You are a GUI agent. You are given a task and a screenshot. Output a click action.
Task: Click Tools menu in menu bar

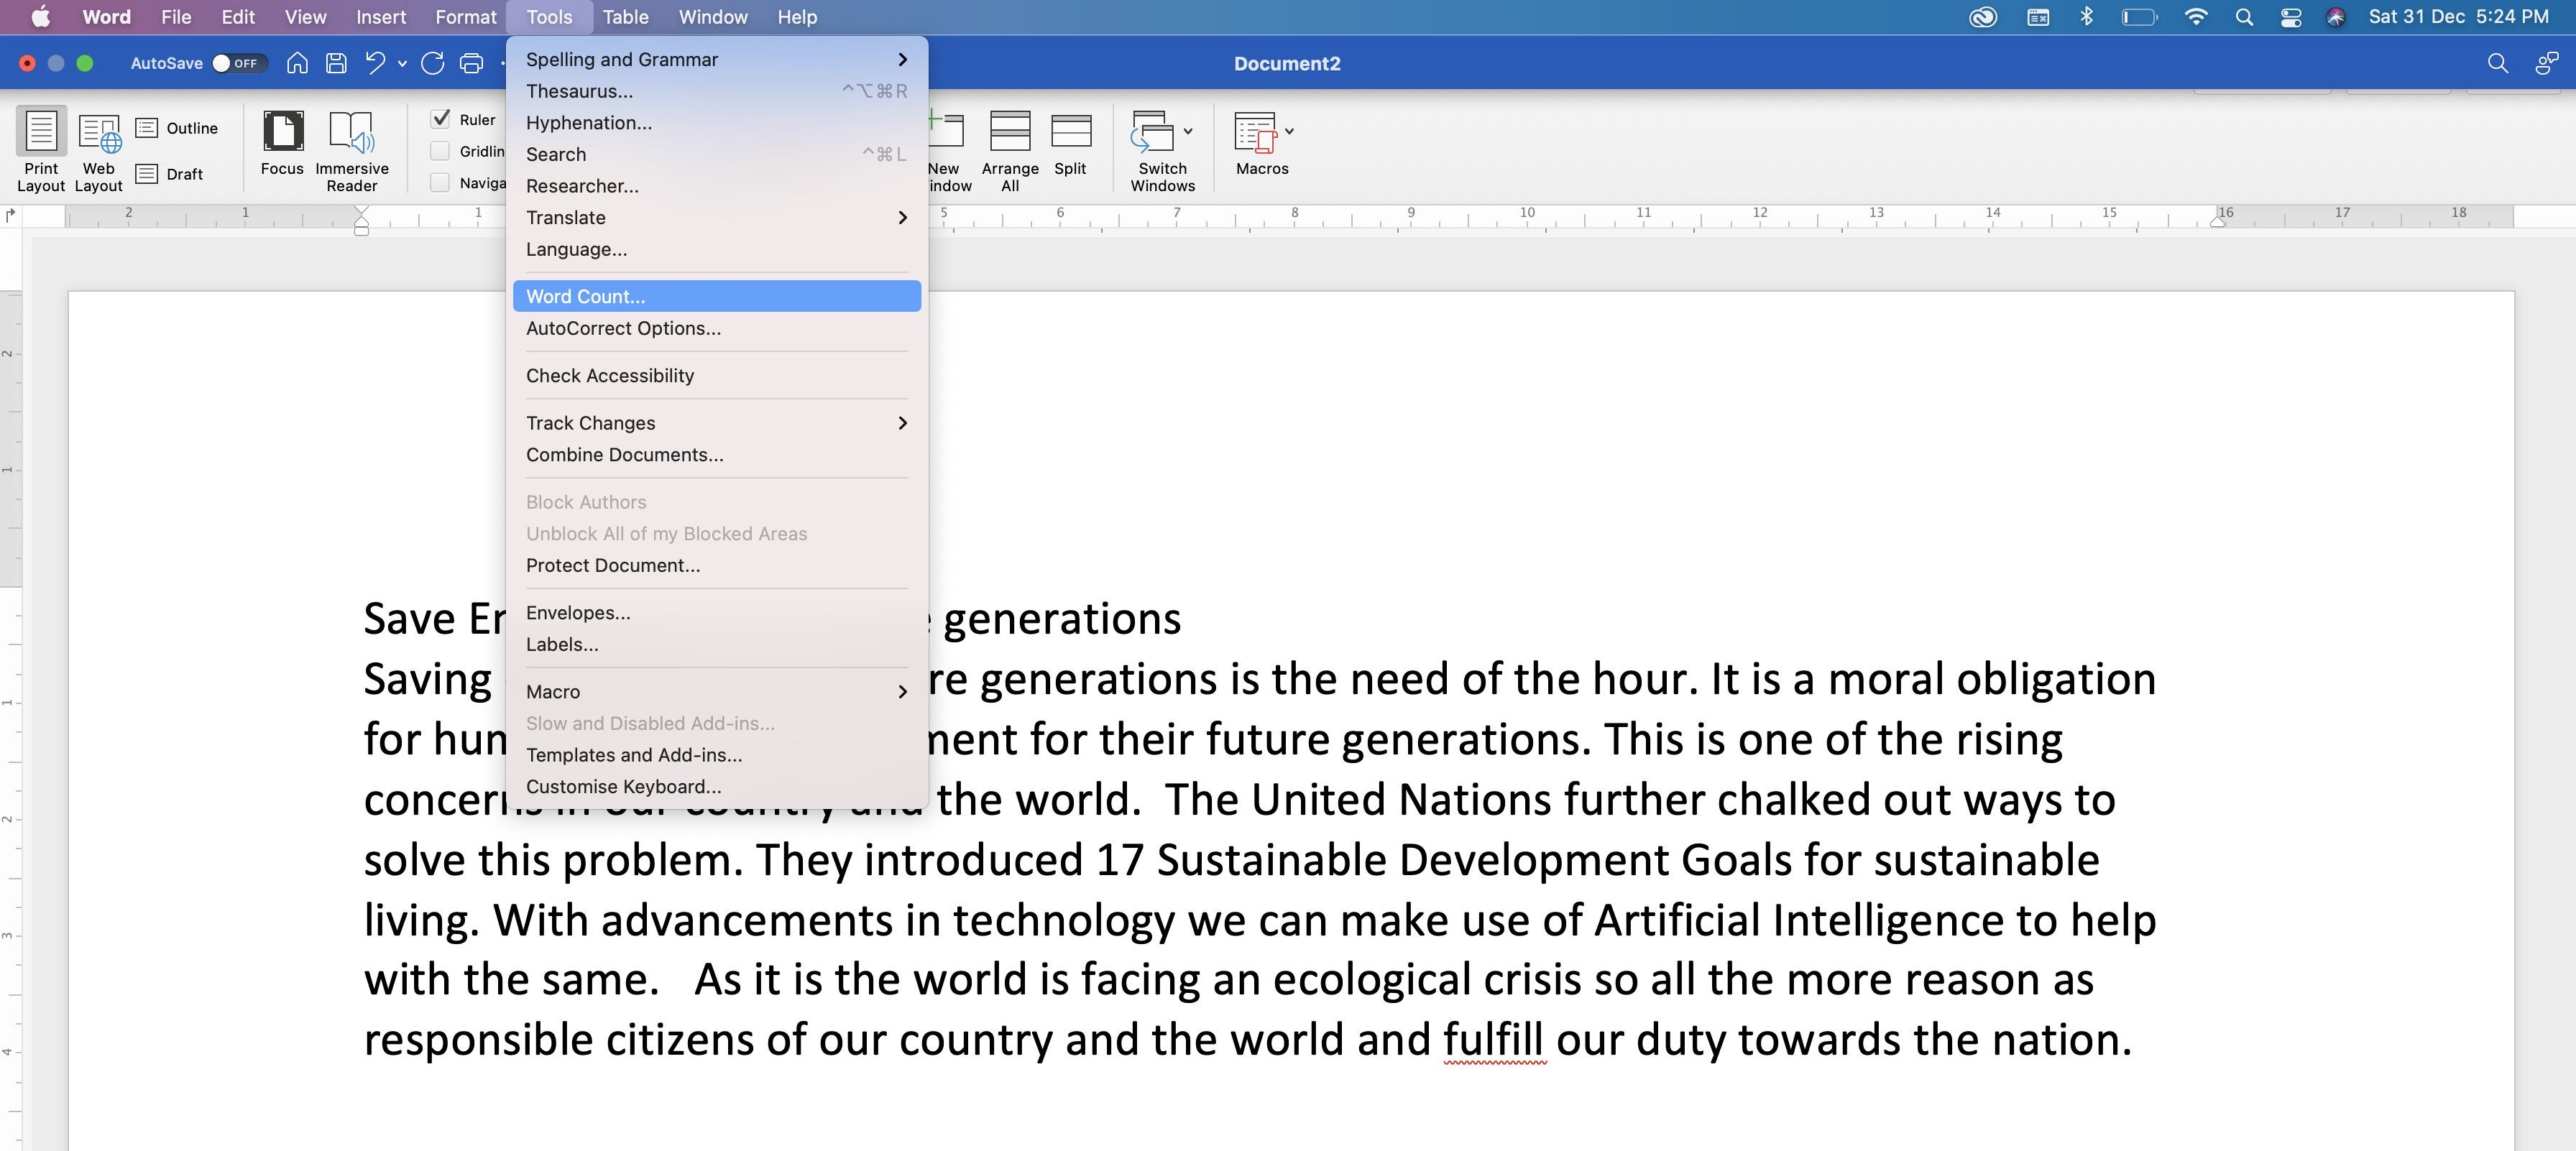tap(548, 17)
